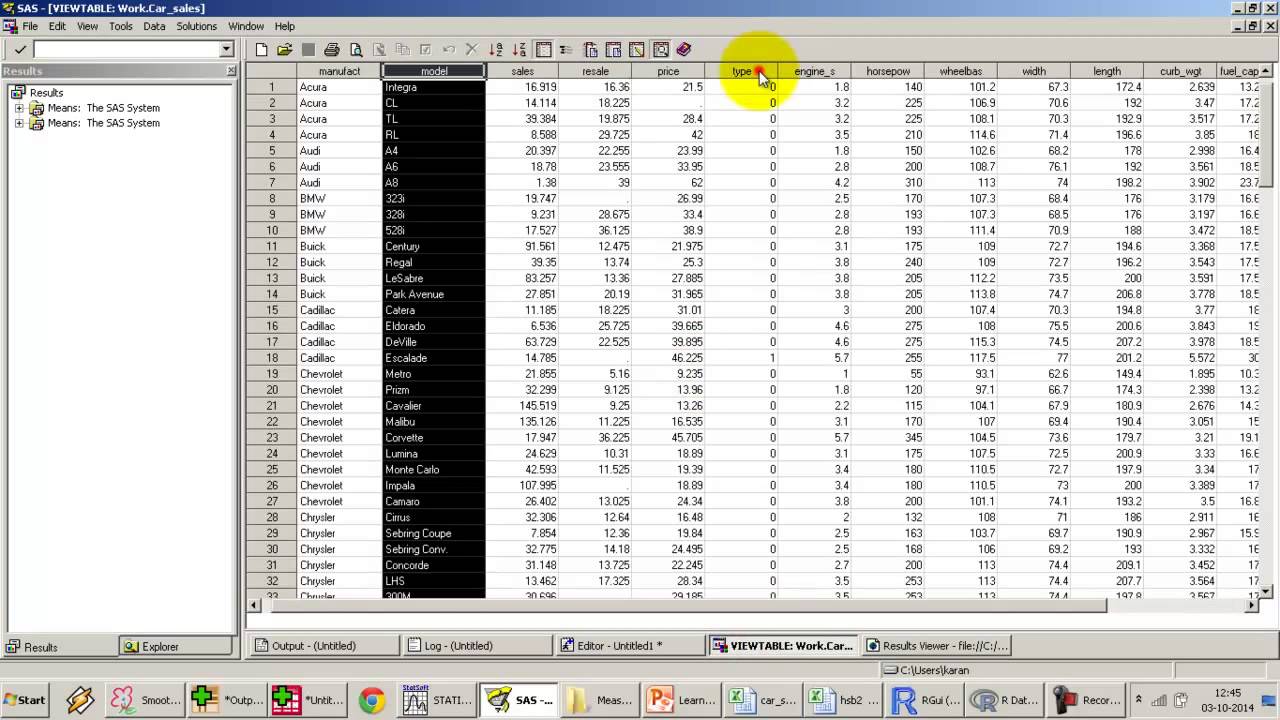Image resolution: width=1280 pixels, height=720 pixels.
Task: Click the horizontal scrollbar left arrow
Action: (253, 605)
